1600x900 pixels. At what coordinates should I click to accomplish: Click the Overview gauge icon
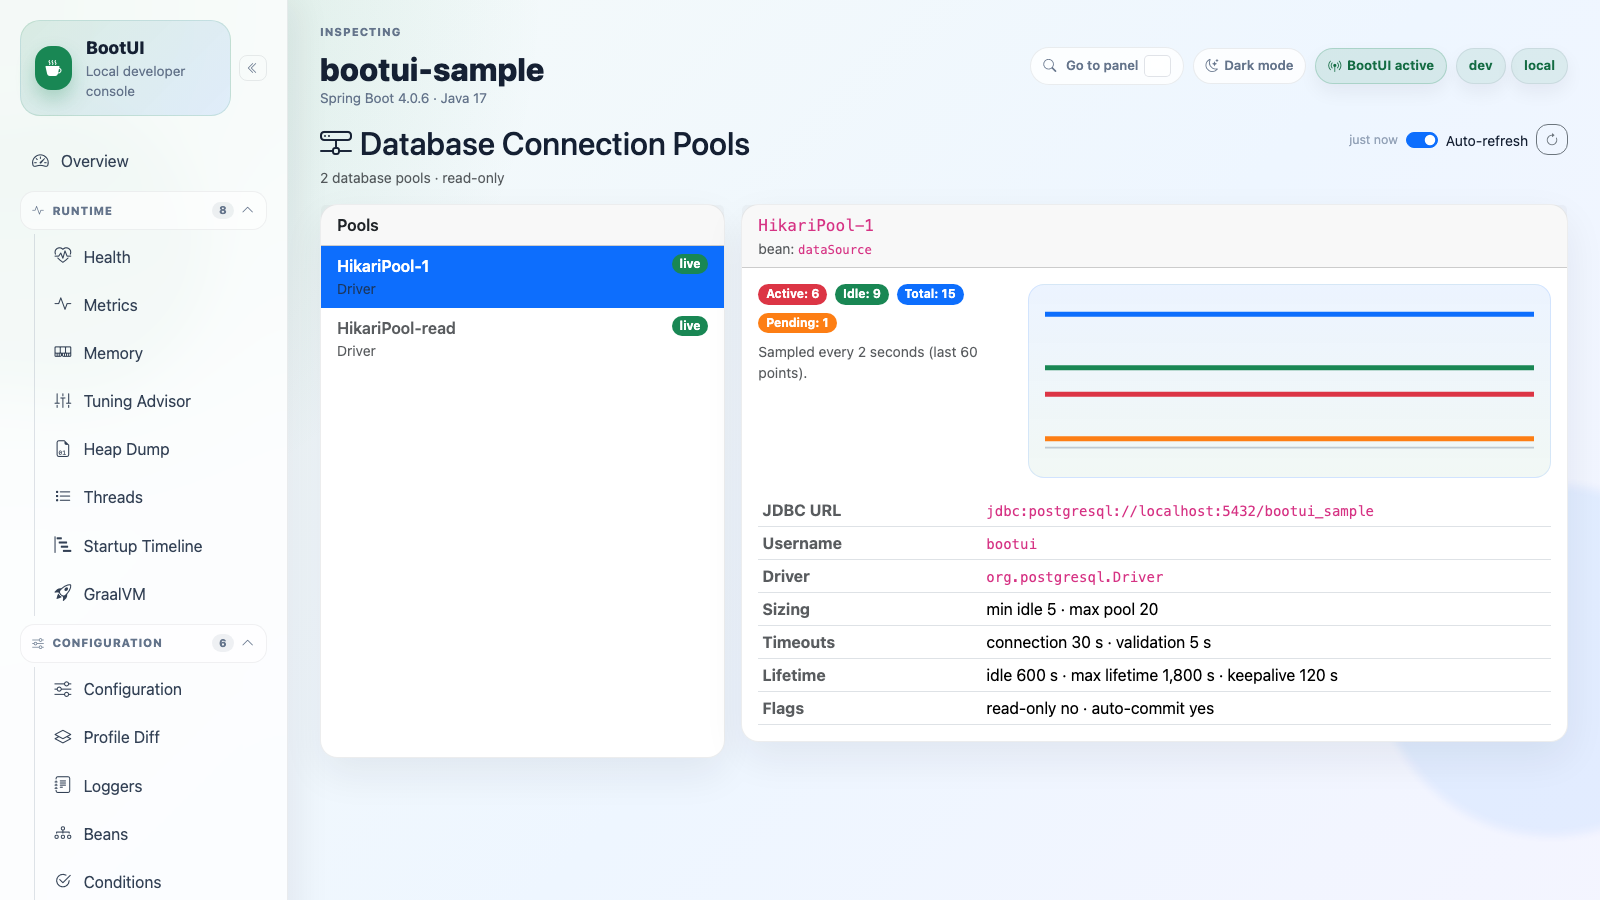40,161
